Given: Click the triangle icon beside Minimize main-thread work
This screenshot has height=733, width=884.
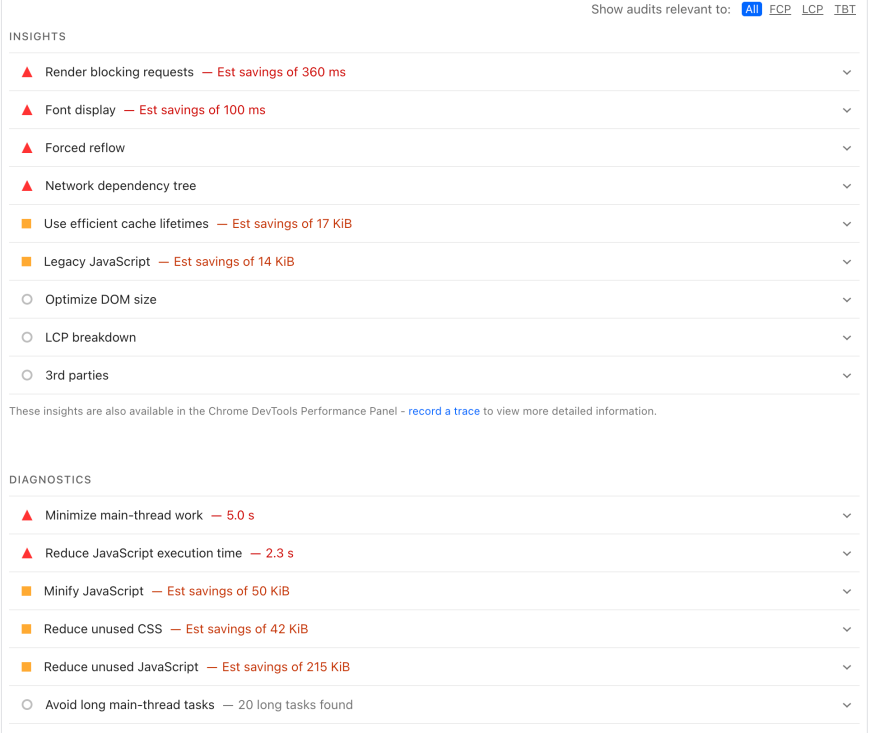Looking at the screenshot, I should [27, 515].
